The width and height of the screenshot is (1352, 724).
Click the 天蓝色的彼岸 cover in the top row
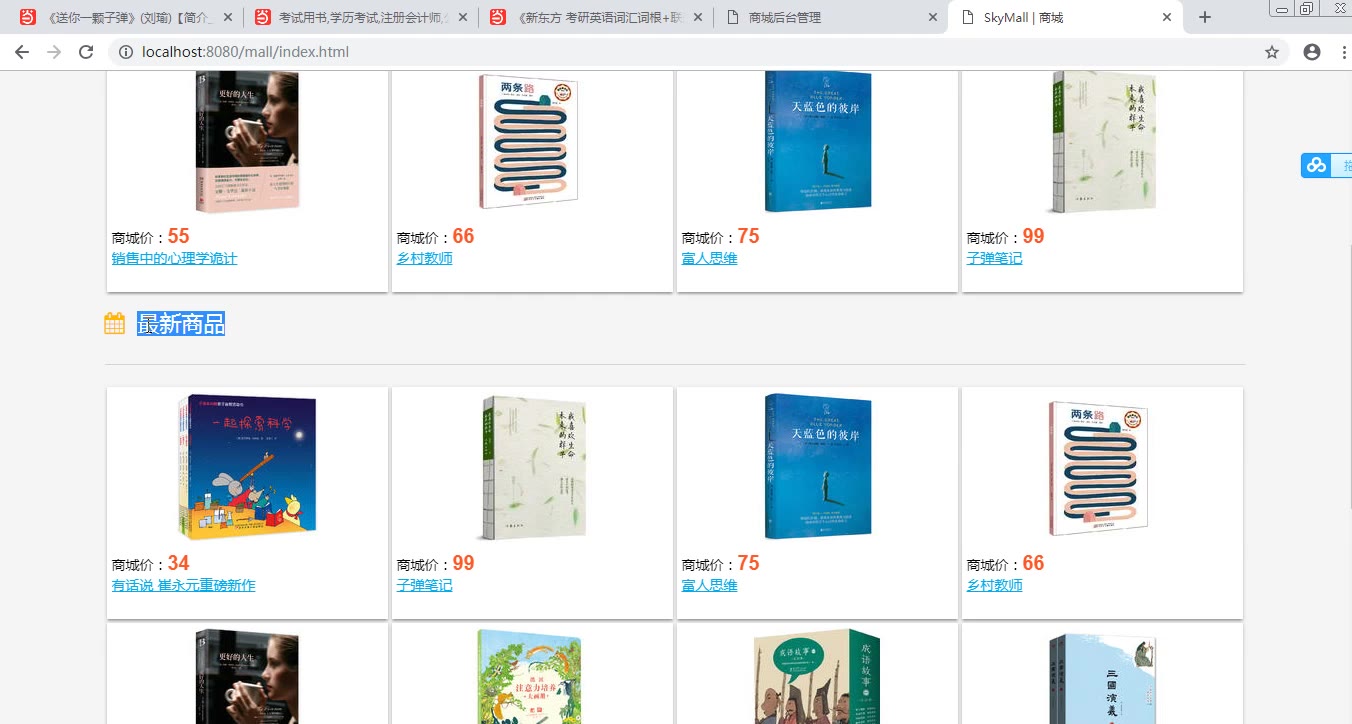coord(818,141)
